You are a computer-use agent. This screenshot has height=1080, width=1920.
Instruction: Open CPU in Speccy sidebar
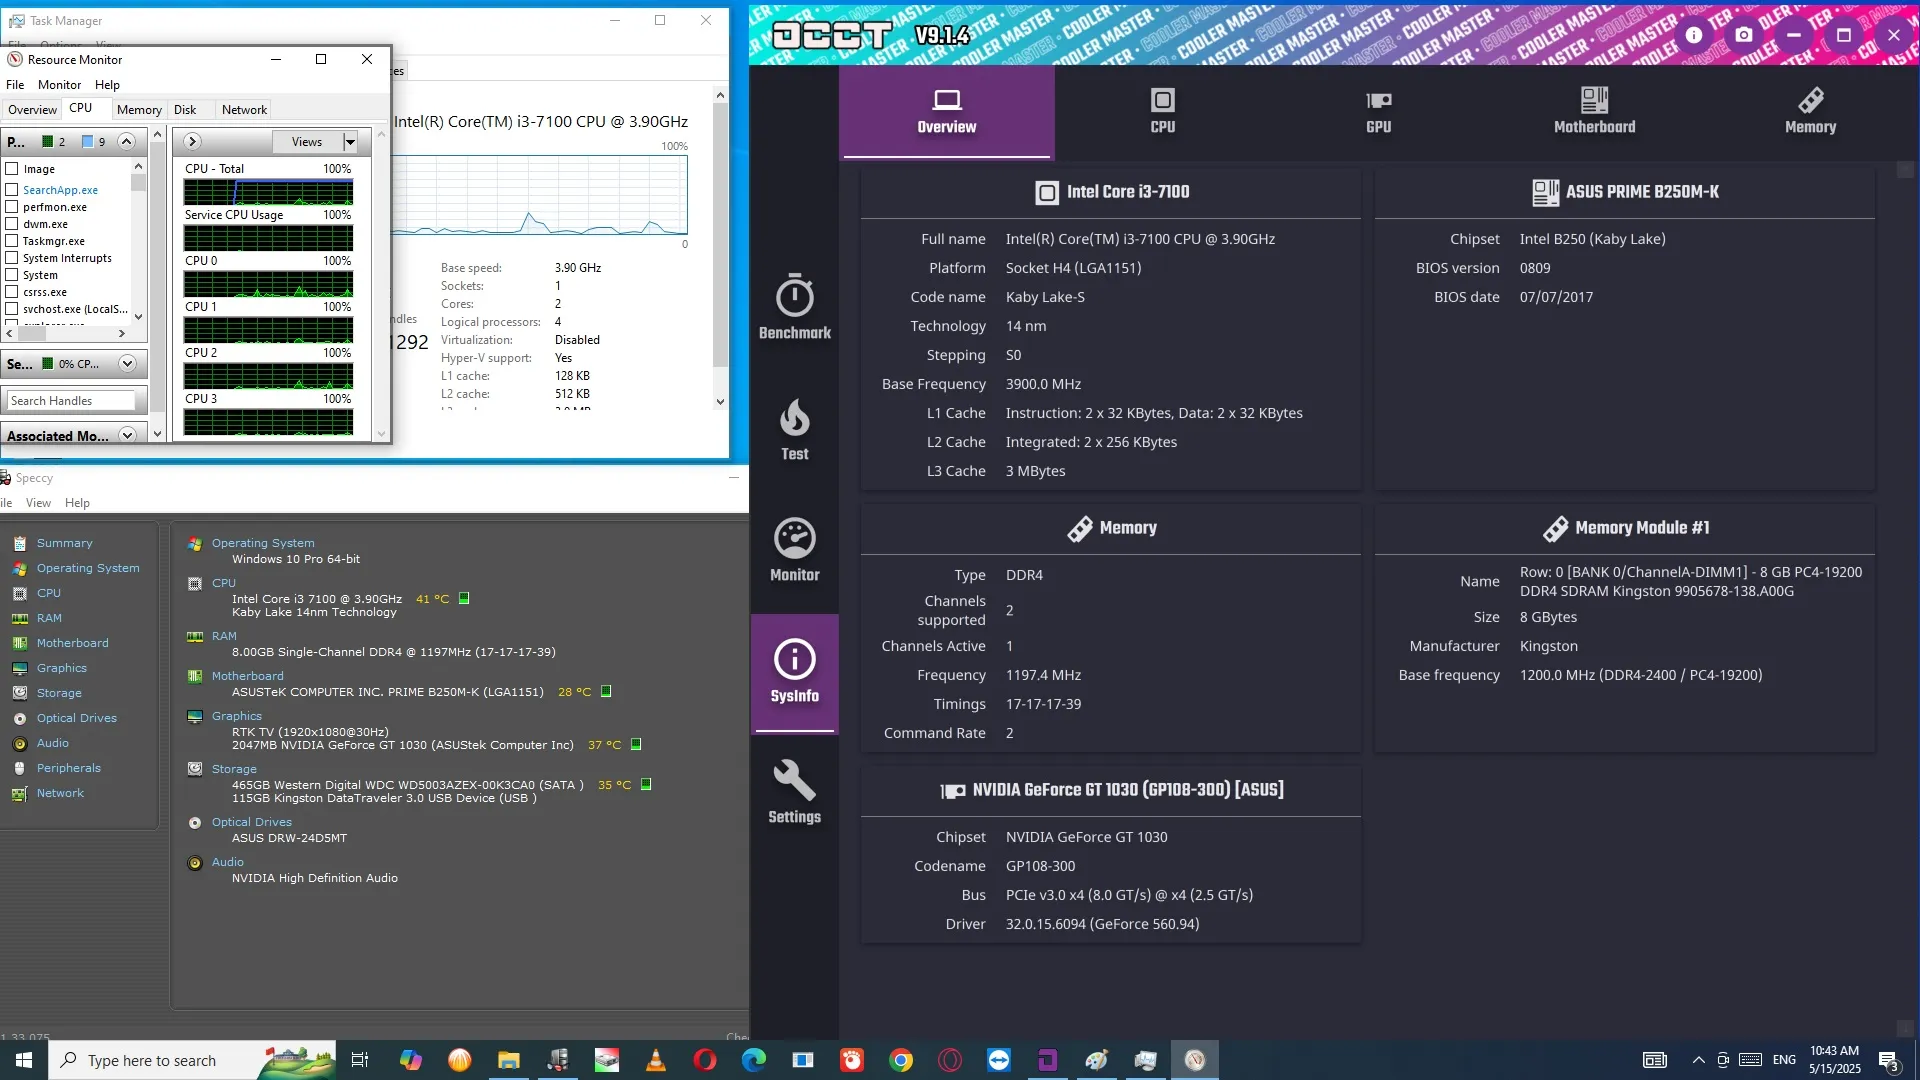[49, 593]
